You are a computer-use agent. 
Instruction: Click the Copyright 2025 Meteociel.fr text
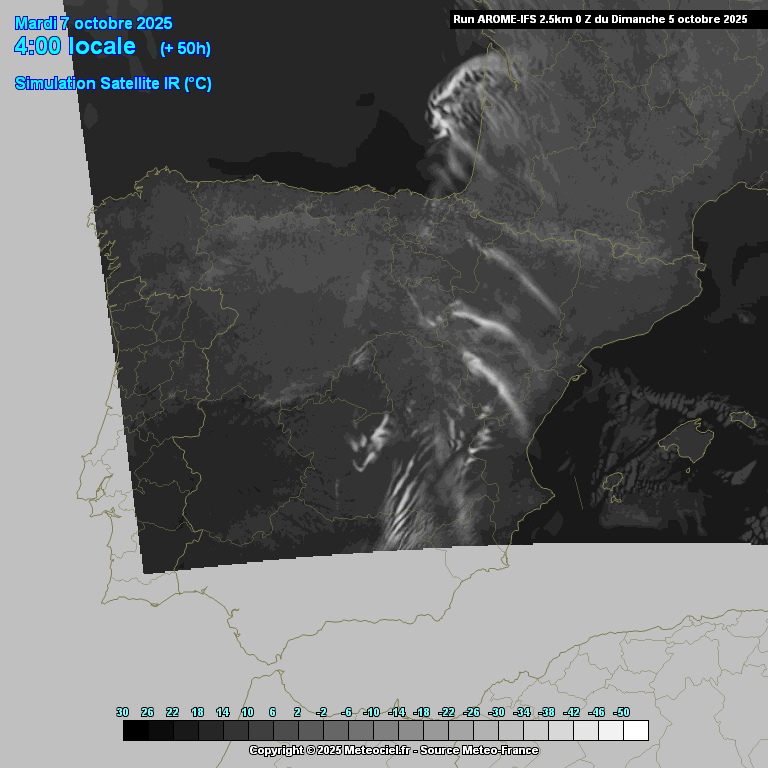[329, 751]
